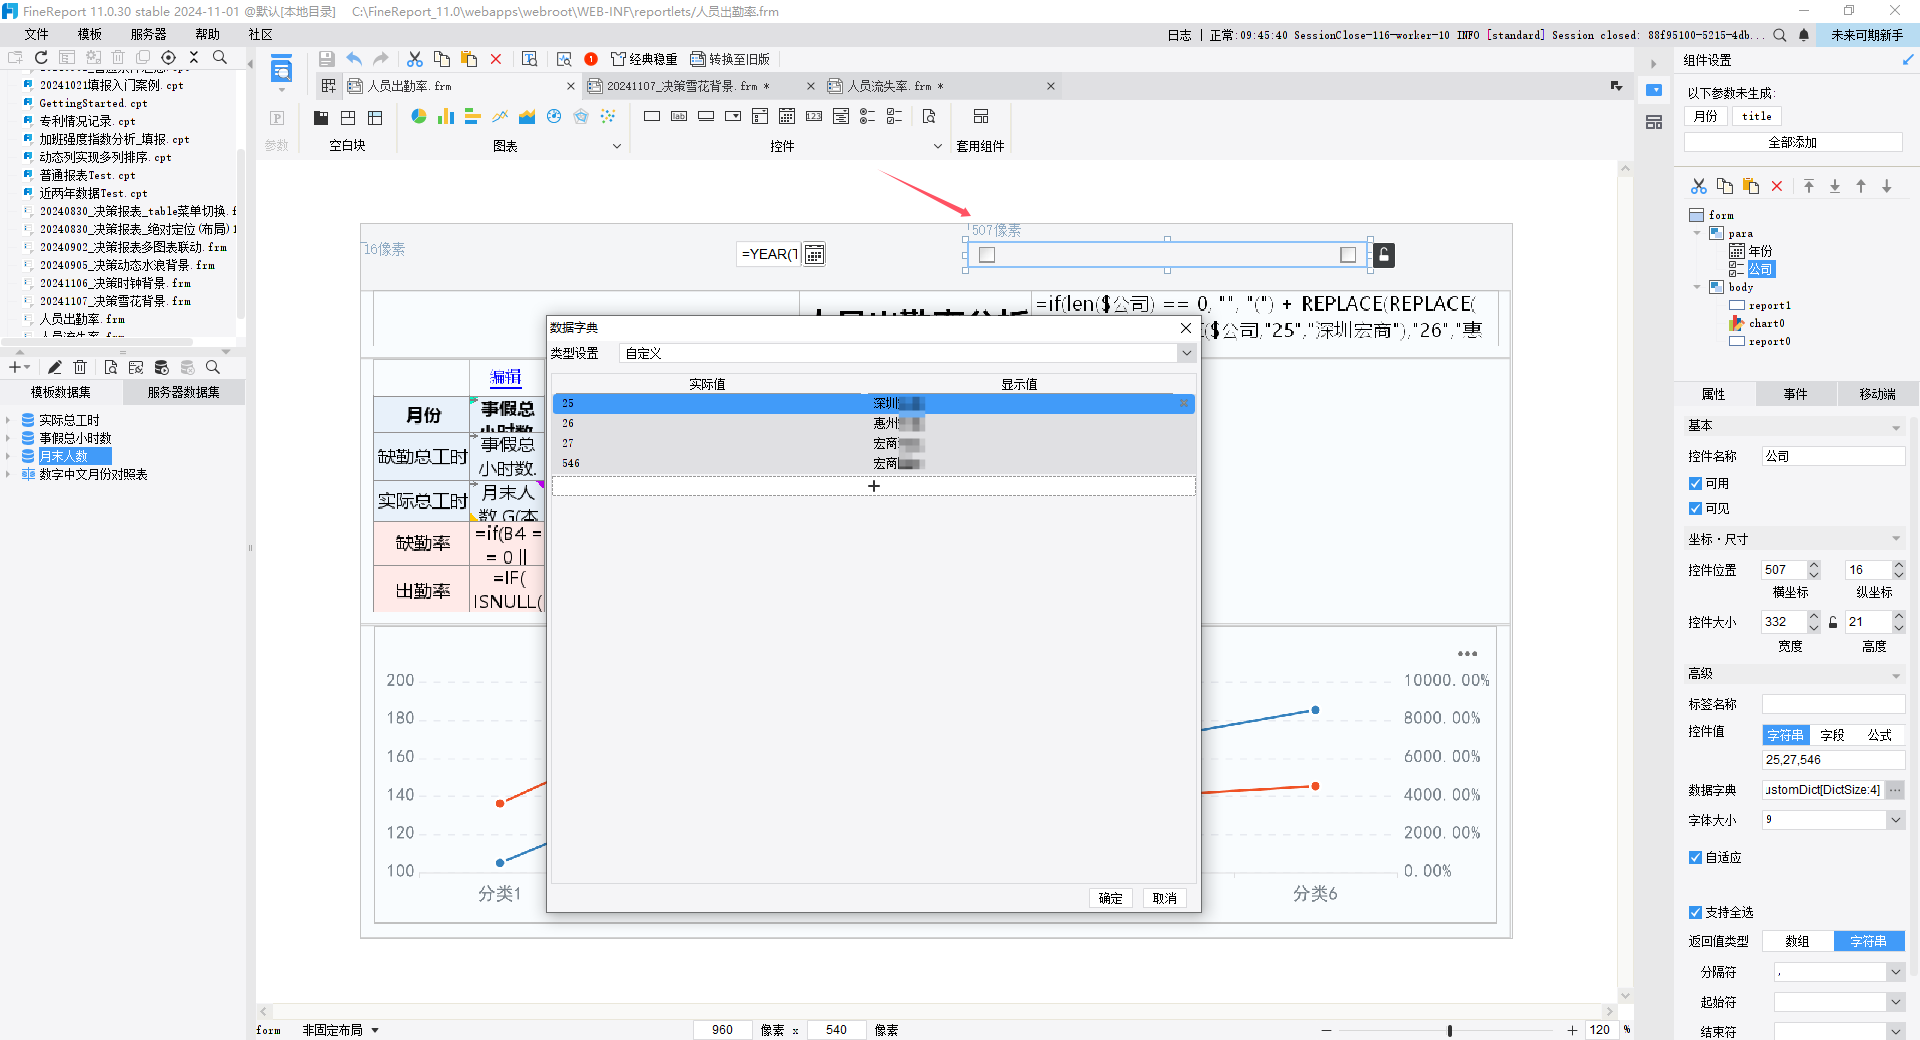Click the ellipsis button beside 数据字典 field
The height and width of the screenshot is (1040, 1920).
[1895, 790]
